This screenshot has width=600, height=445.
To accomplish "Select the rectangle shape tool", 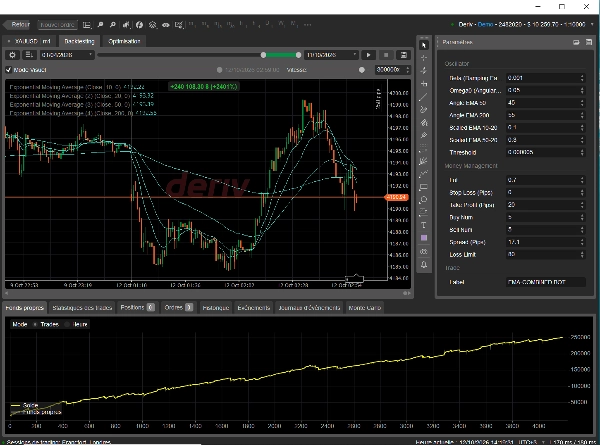I will click(x=424, y=187).
